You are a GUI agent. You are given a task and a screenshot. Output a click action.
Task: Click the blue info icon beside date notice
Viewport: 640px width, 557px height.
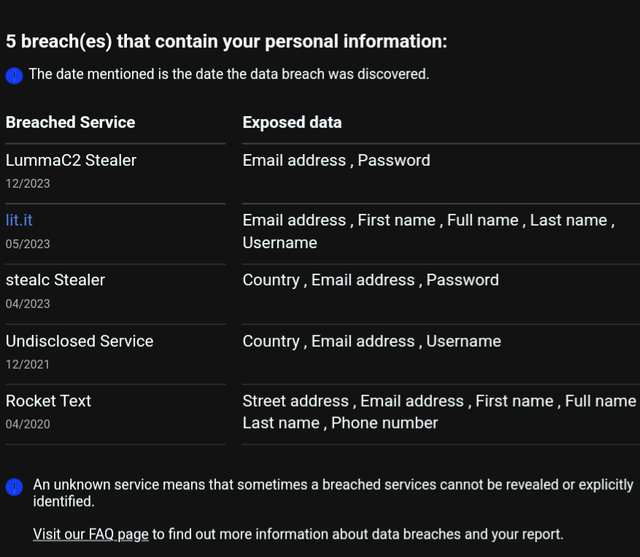point(14,75)
